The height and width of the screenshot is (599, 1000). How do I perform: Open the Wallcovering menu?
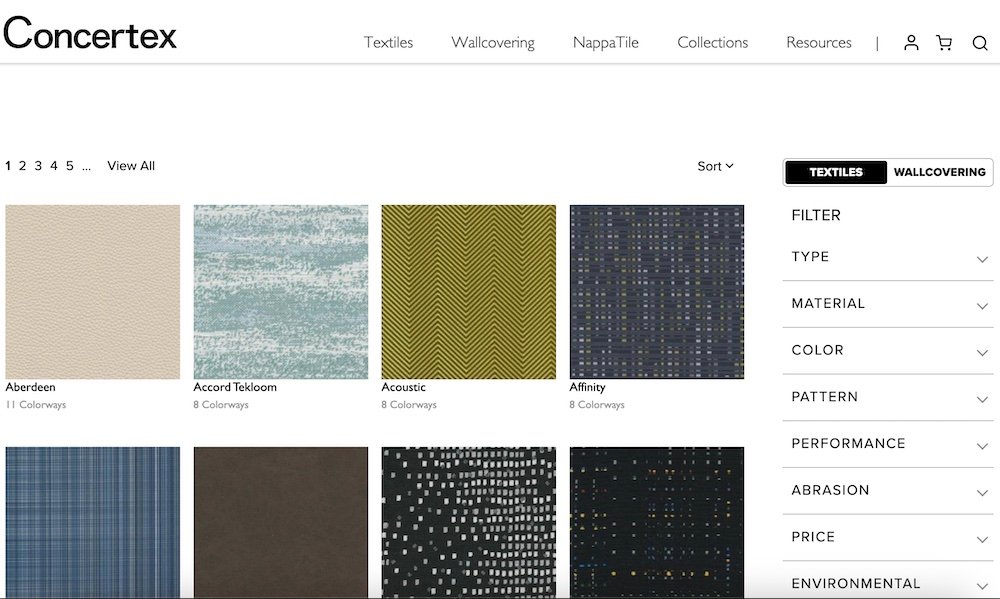pos(493,43)
